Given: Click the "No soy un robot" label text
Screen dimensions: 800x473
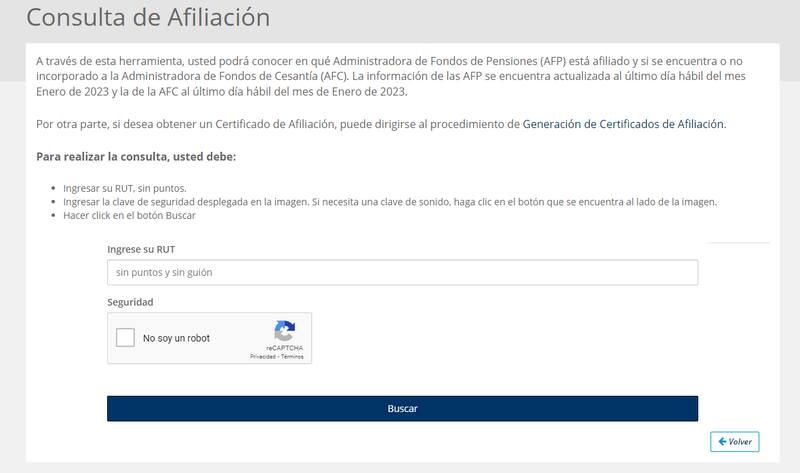Looking at the screenshot, I should pos(176,338).
